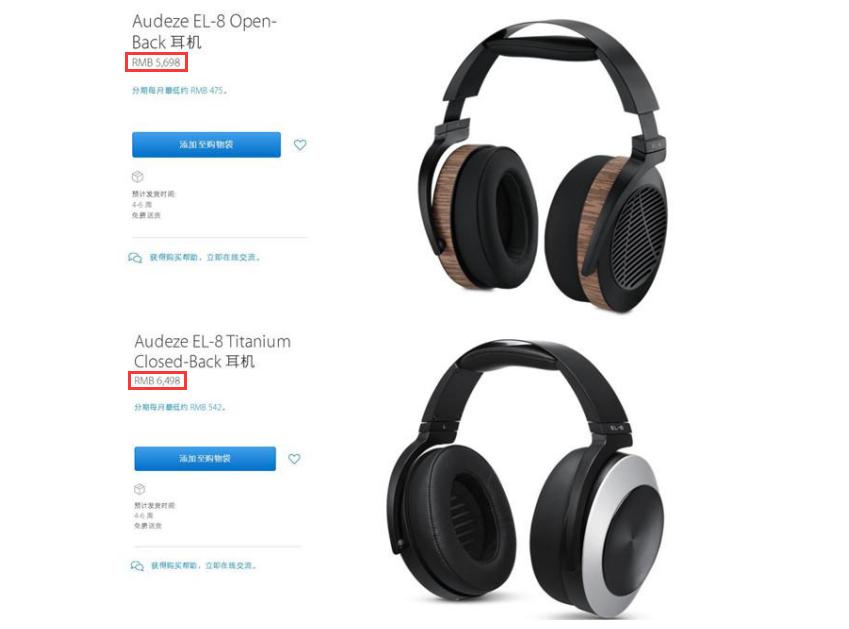Favorite the Titanium Closed-Back with heart icon
The width and height of the screenshot is (849, 629).
pyautogui.click(x=294, y=459)
